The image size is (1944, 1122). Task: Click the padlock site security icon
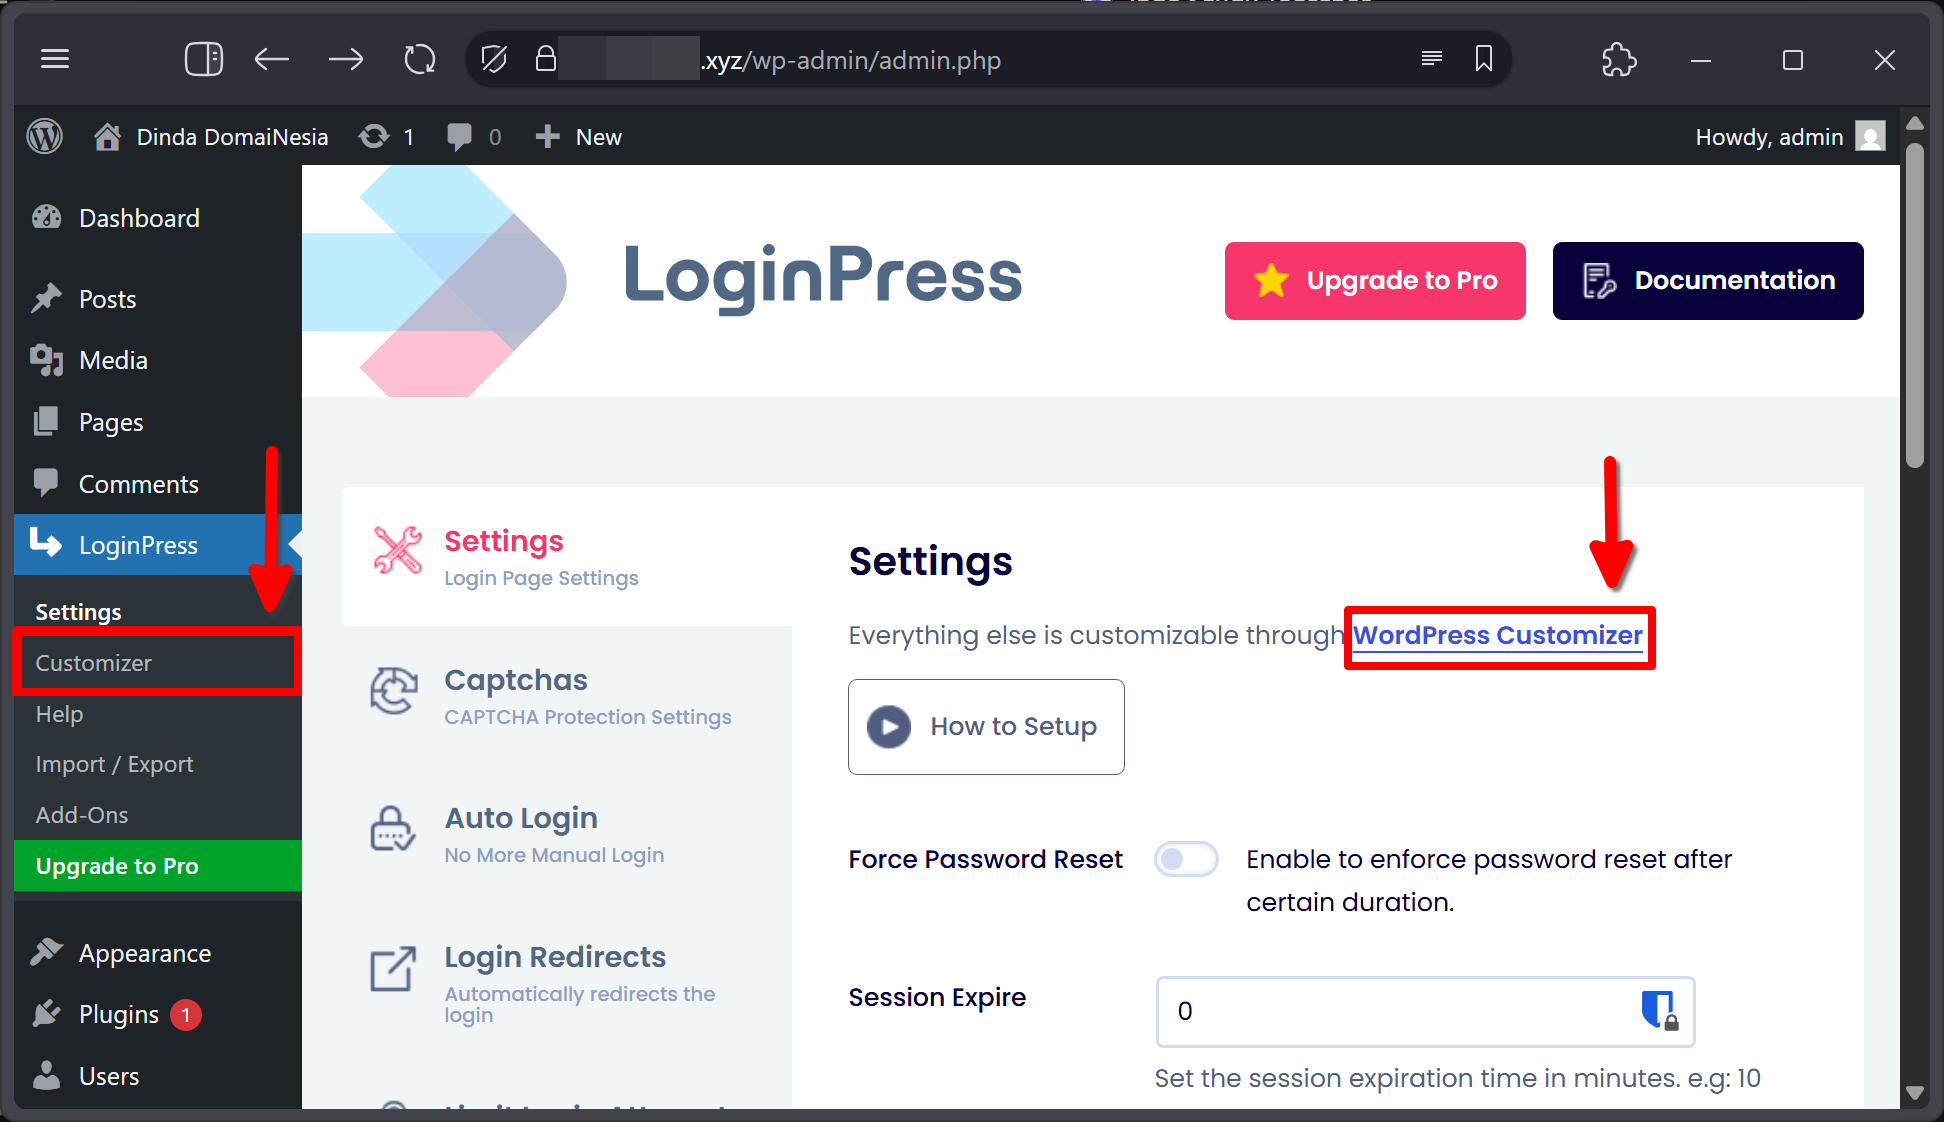tap(545, 58)
